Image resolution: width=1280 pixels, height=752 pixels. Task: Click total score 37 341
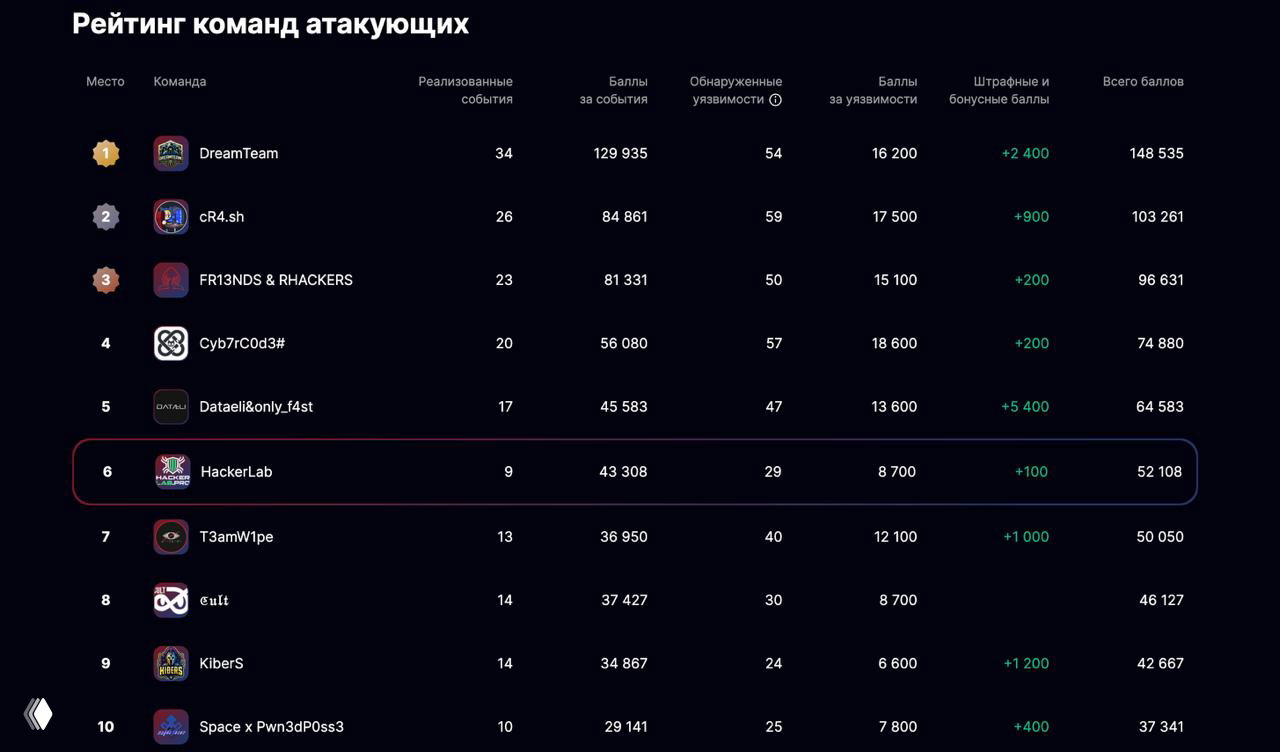(1161, 727)
